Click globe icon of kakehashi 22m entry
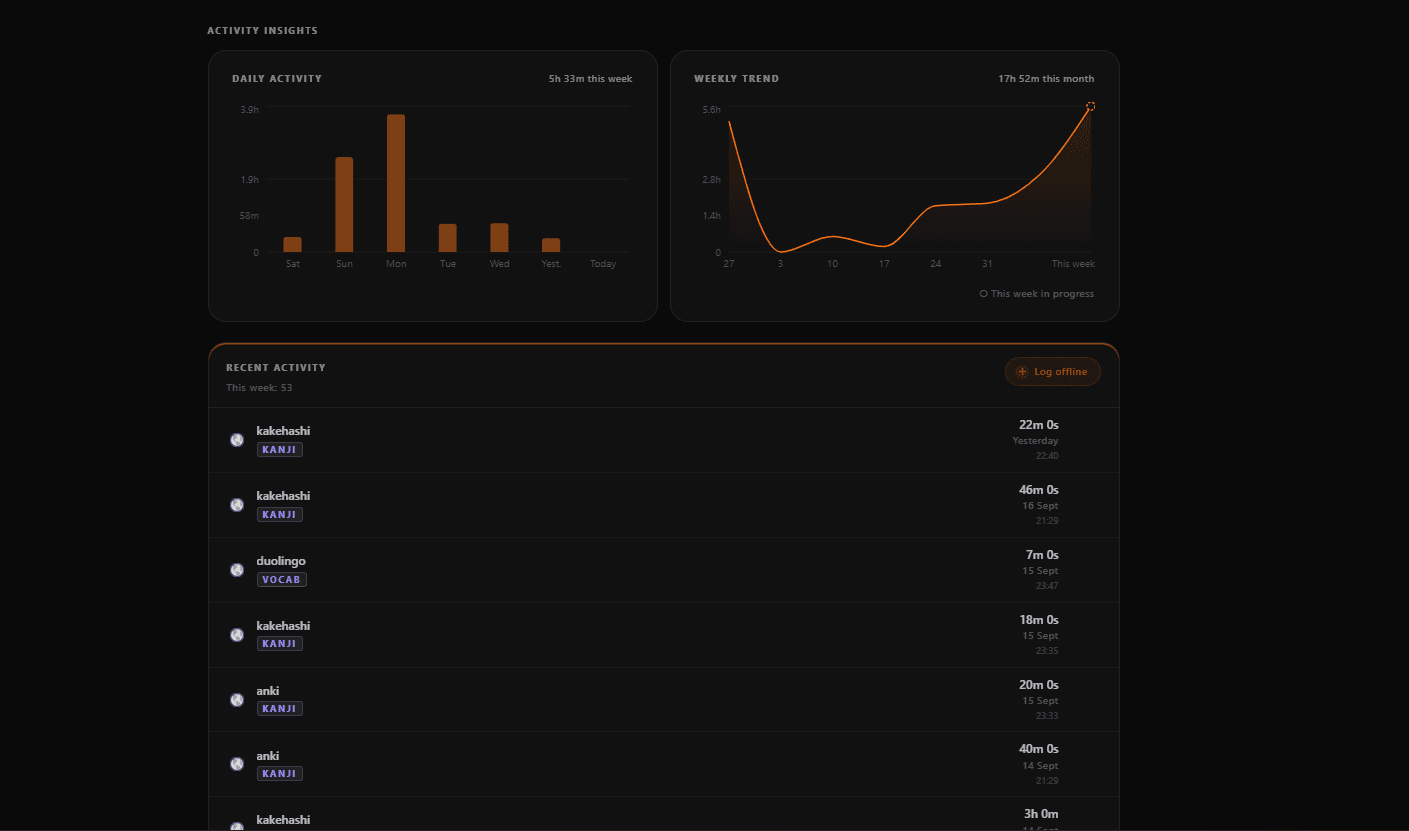This screenshot has width=1409, height=831. coord(237,440)
